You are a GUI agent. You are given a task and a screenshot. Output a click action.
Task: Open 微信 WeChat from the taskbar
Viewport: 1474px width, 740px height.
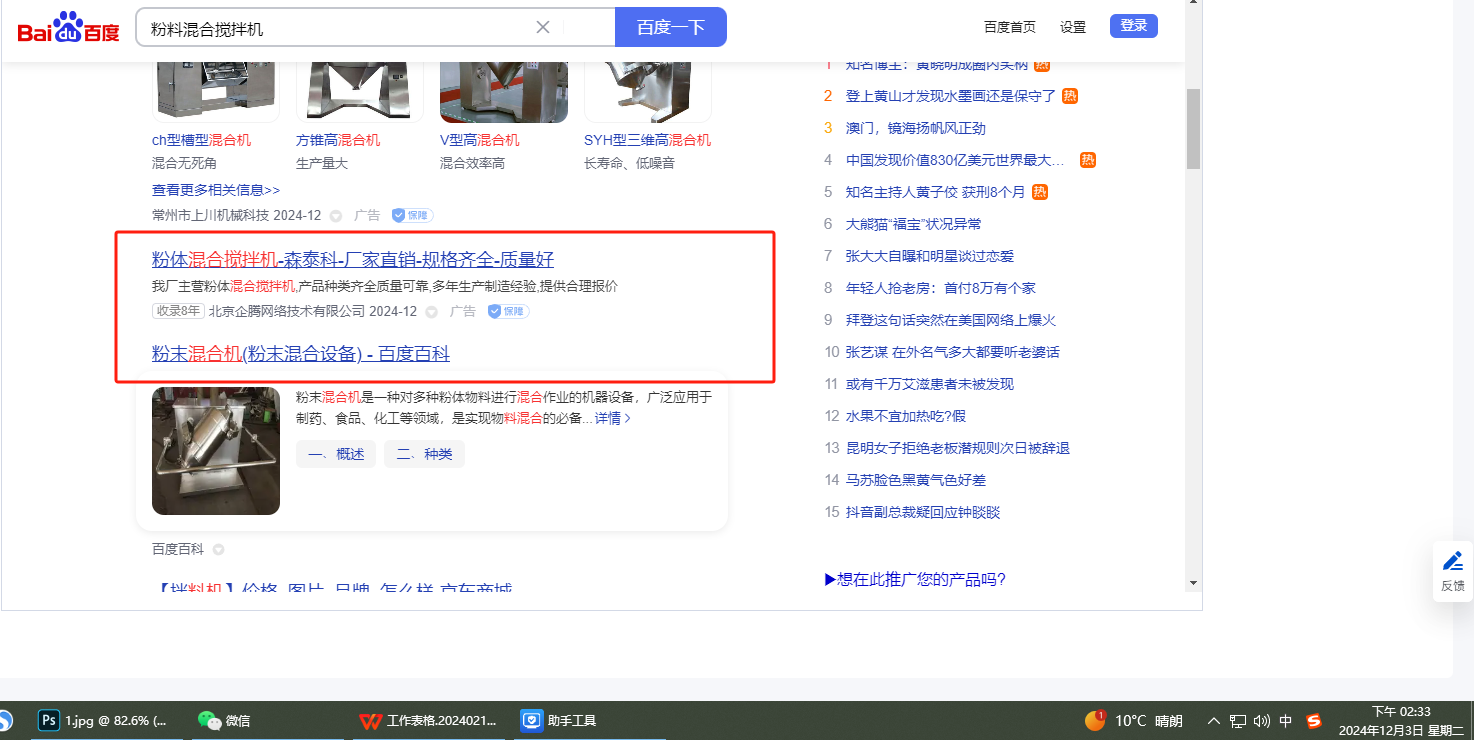[225, 720]
